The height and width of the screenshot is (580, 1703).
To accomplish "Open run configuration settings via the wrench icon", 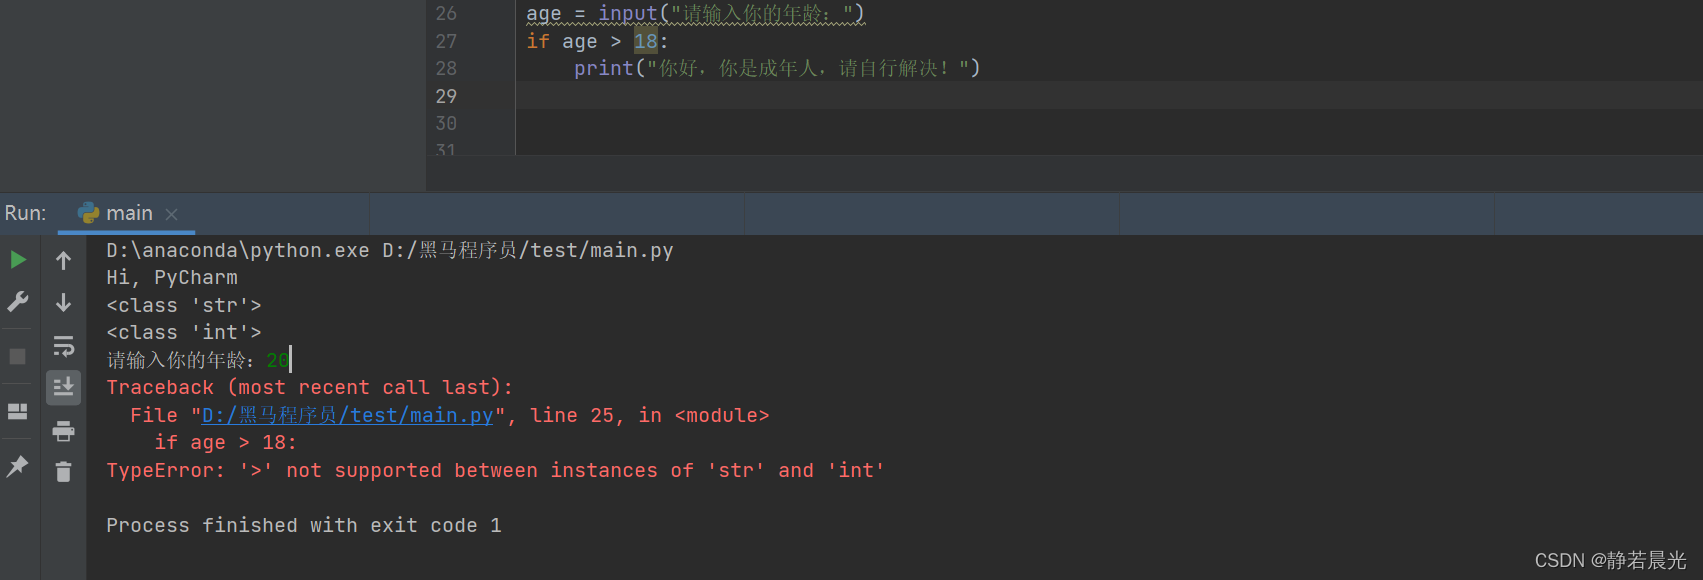I will click(18, 302).
